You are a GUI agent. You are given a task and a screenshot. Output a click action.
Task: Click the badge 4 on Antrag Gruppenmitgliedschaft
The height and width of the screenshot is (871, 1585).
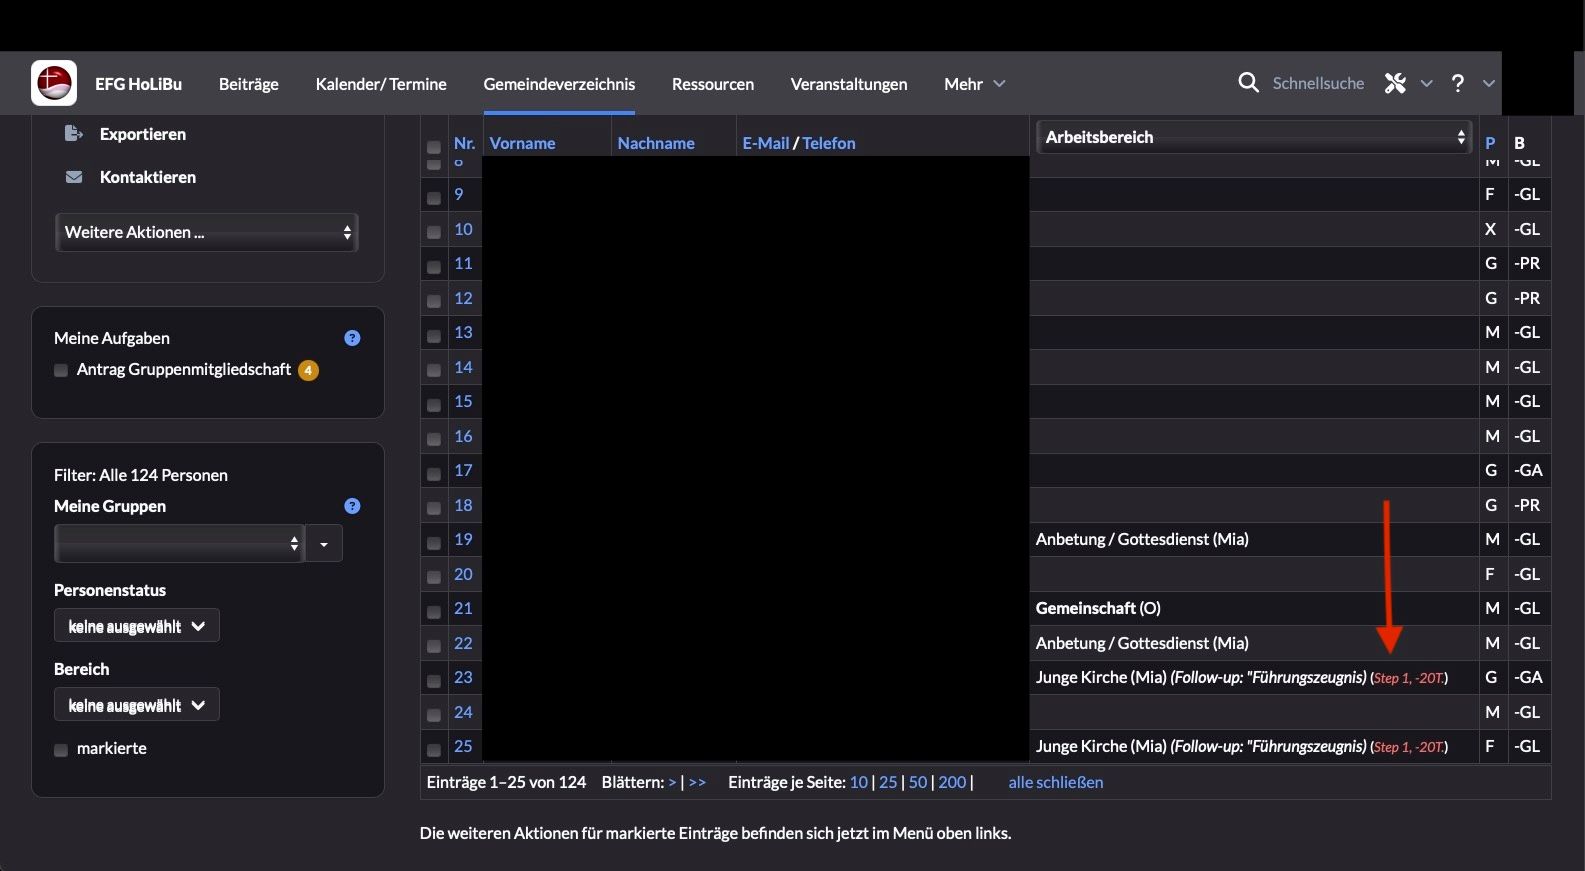tap(308, 370)
